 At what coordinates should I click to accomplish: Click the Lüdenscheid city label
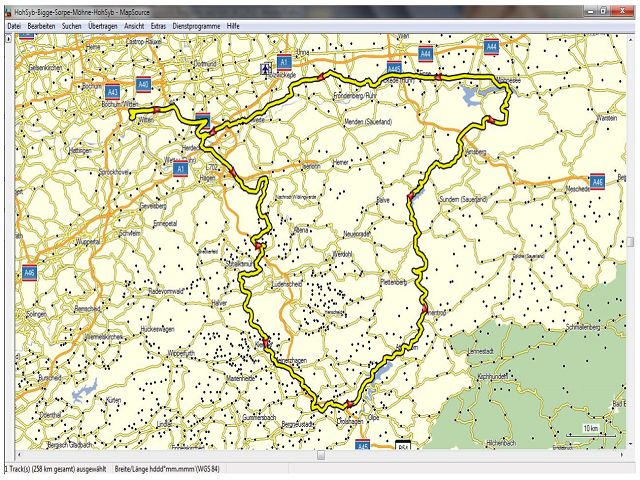[x=287, y=284]
